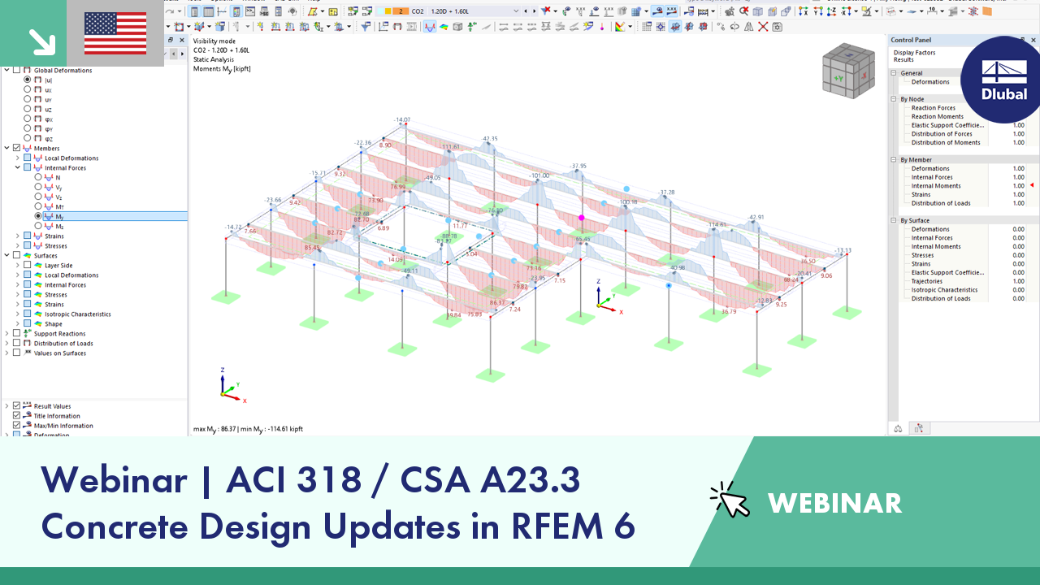
Task: Expand the Local Deformations node under Members
Action: pos(17,158)
